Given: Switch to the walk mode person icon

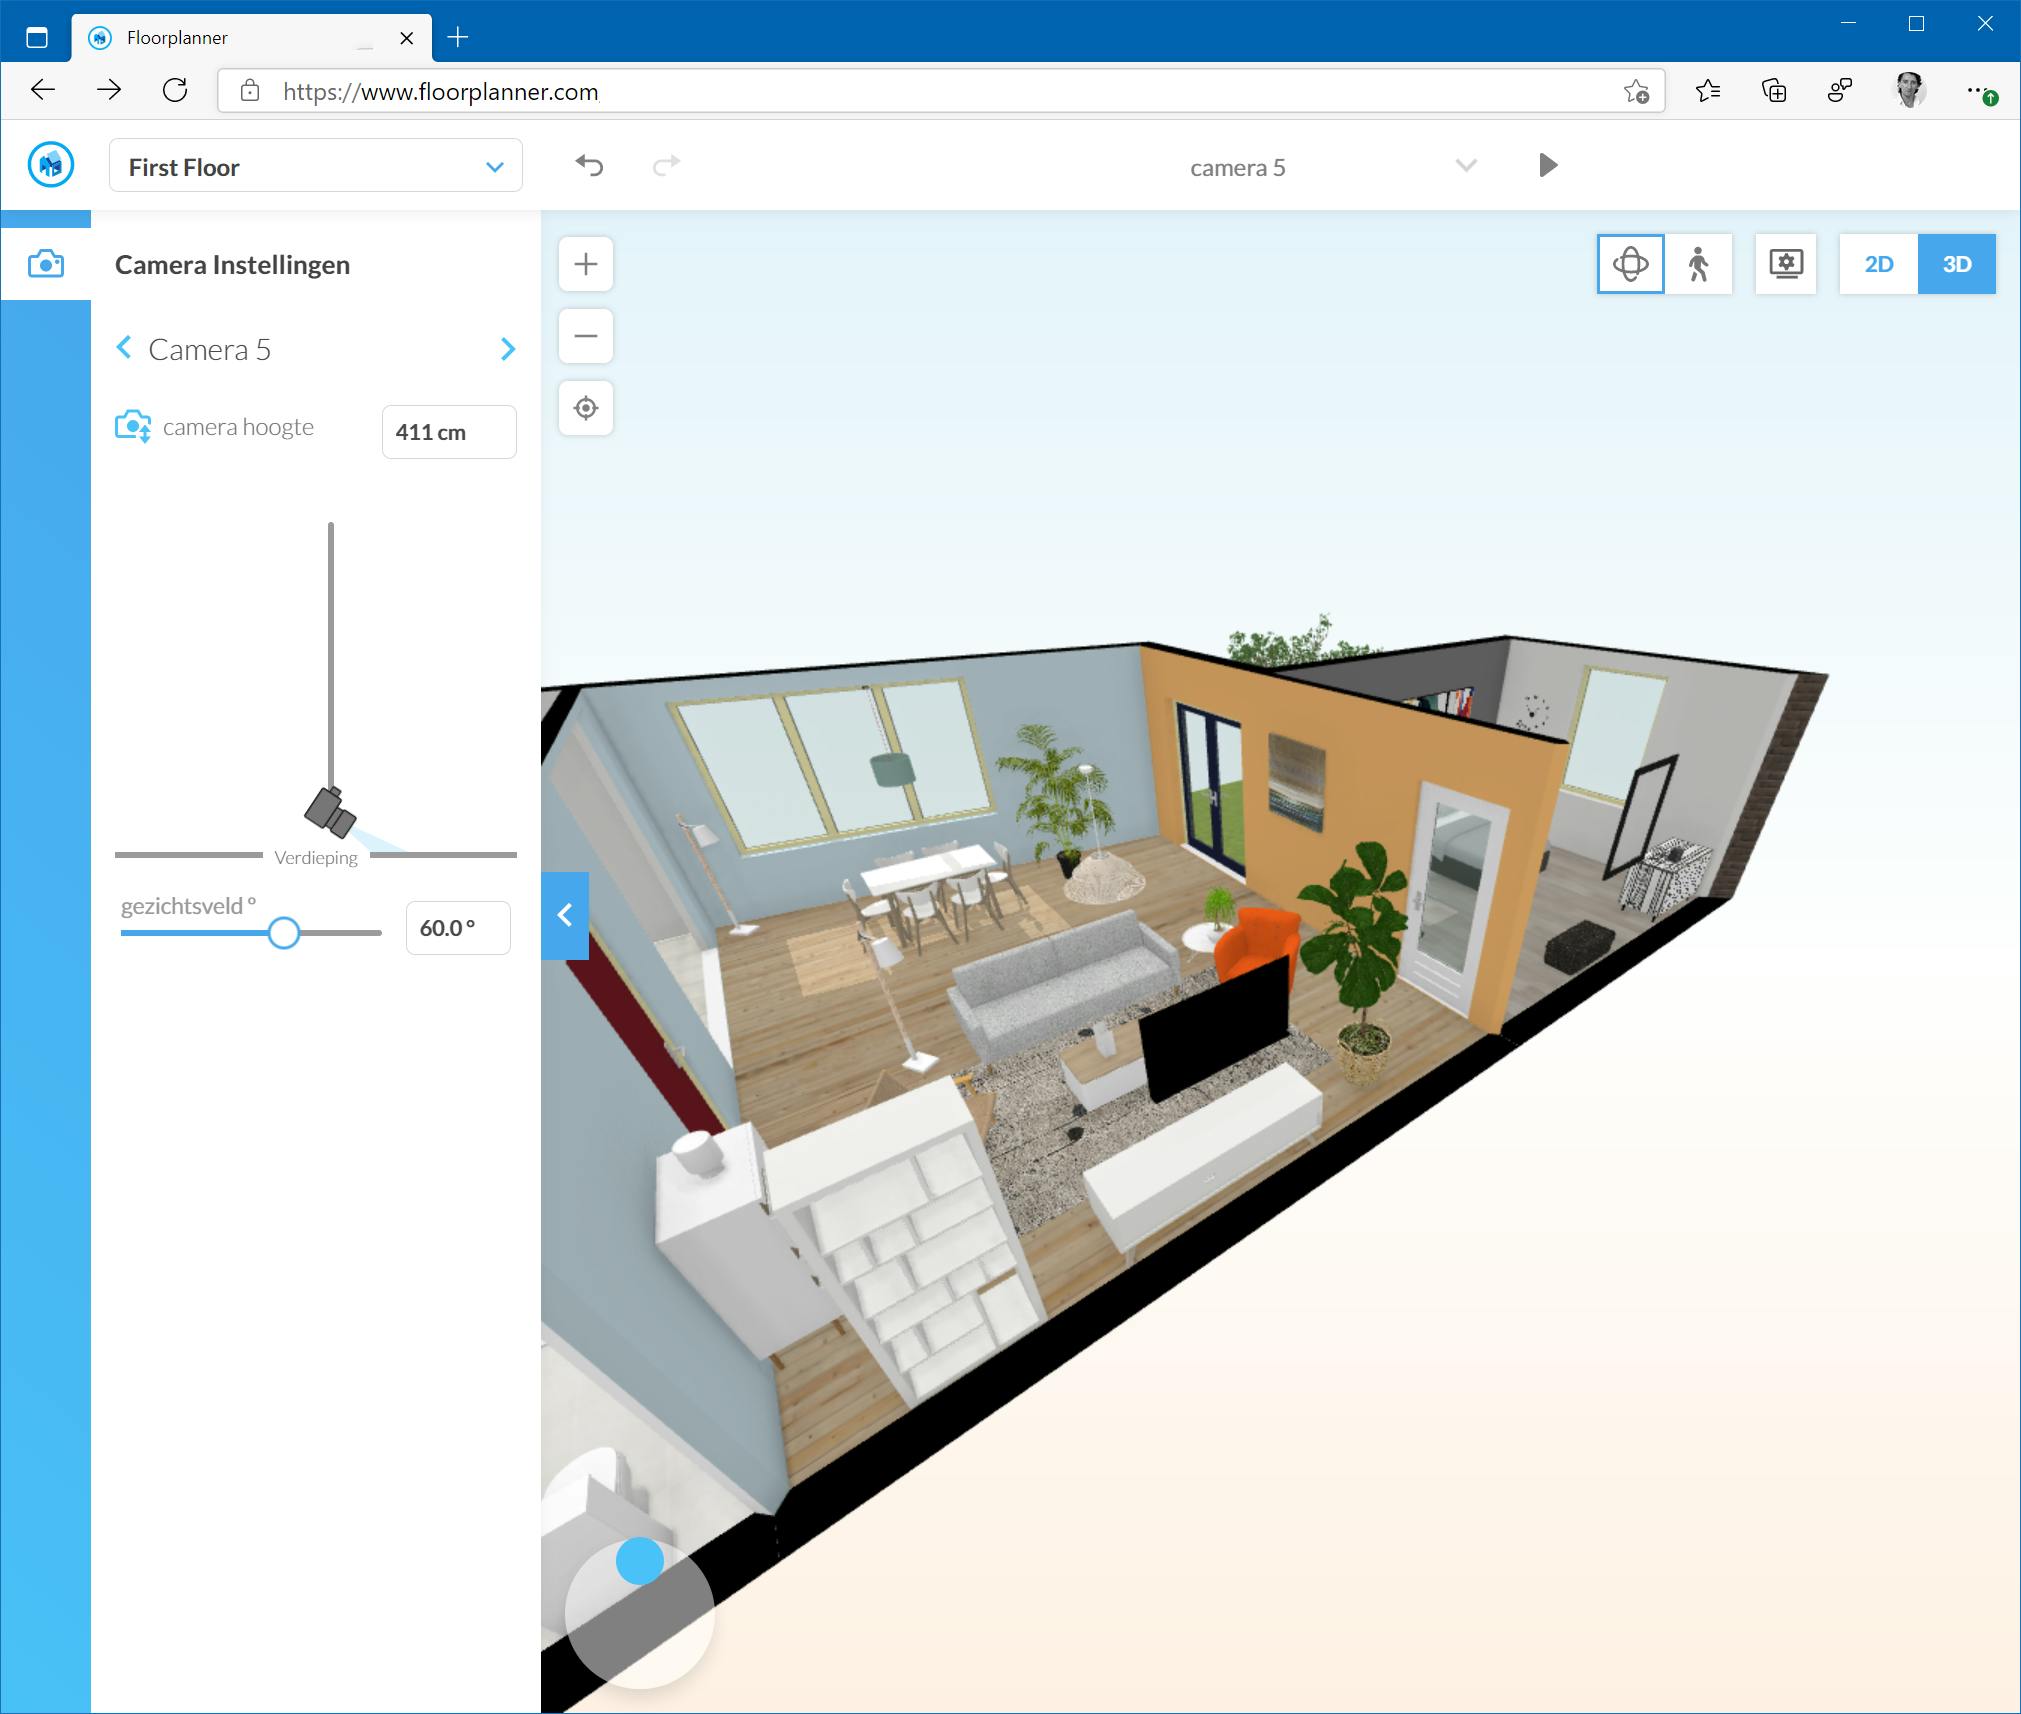Looking at the screenshot, I should click(1698, 264).
